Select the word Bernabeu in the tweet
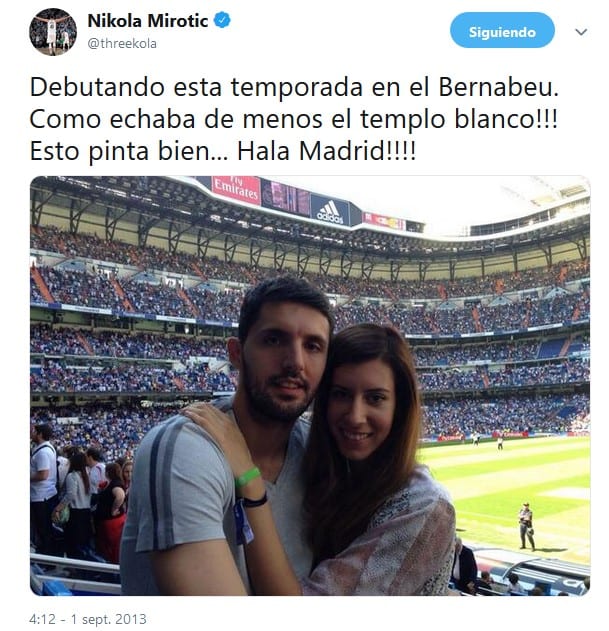Screen dimensions: 609x631 [x=498, y=87]
